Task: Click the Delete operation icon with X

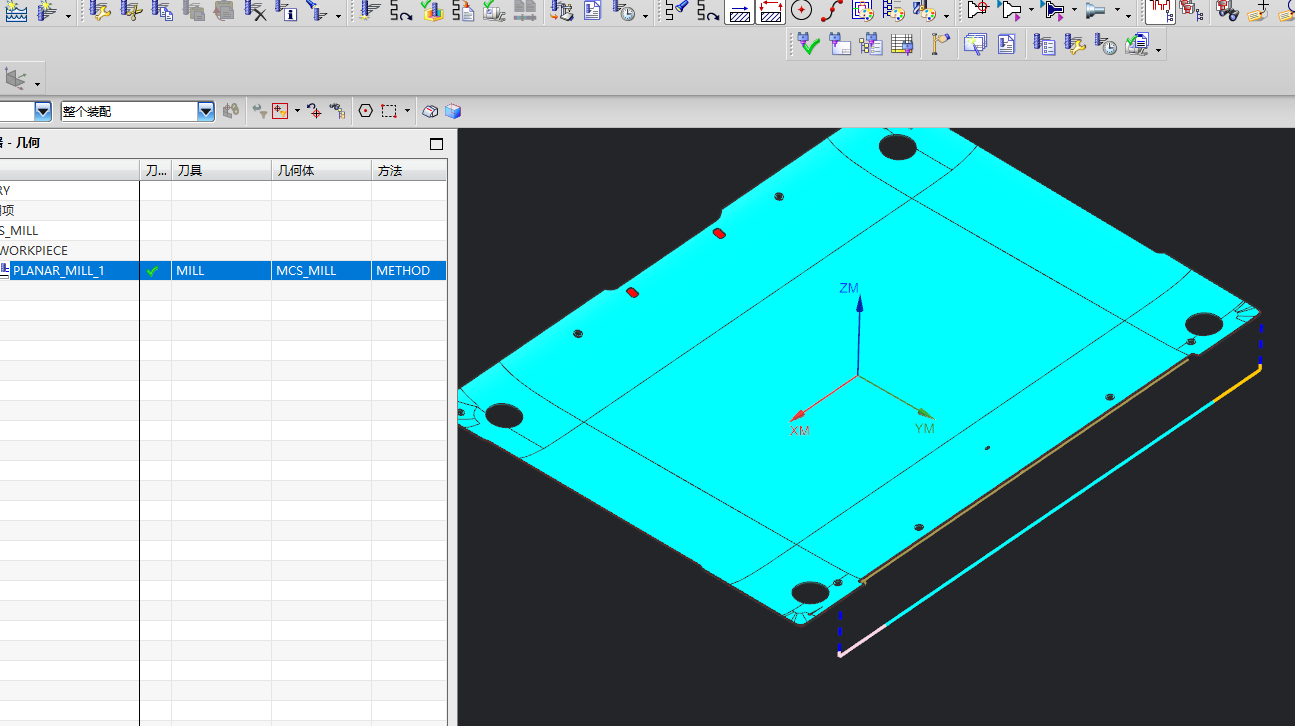Action: (x=256, y=11)
